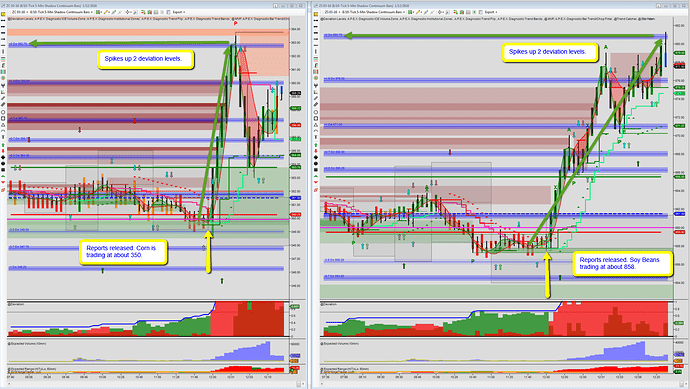Select diagonal line tool in corn chart sidebar
Image resolution: width=690 pixels, height=389 pixels.
point(3,99)
